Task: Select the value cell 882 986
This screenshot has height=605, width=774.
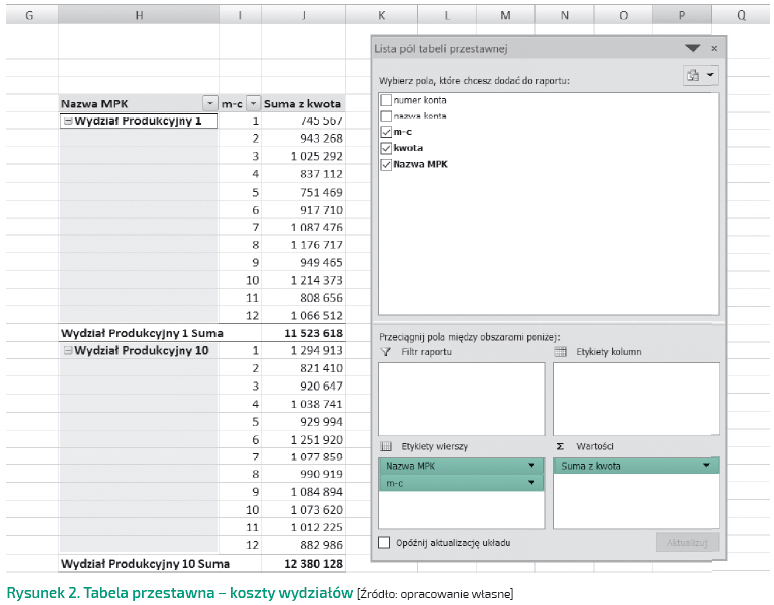Action: click(303, 545)
